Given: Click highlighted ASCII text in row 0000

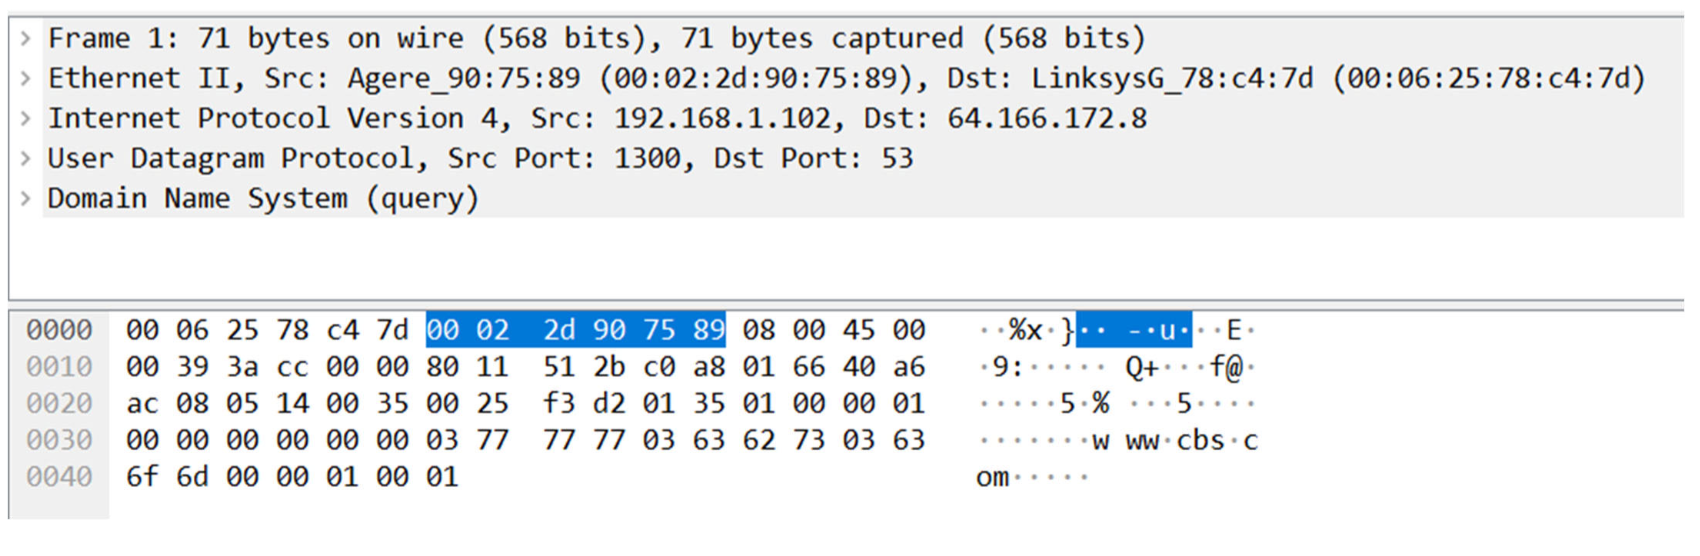Looking at the screenshot, I should 1133,330.
